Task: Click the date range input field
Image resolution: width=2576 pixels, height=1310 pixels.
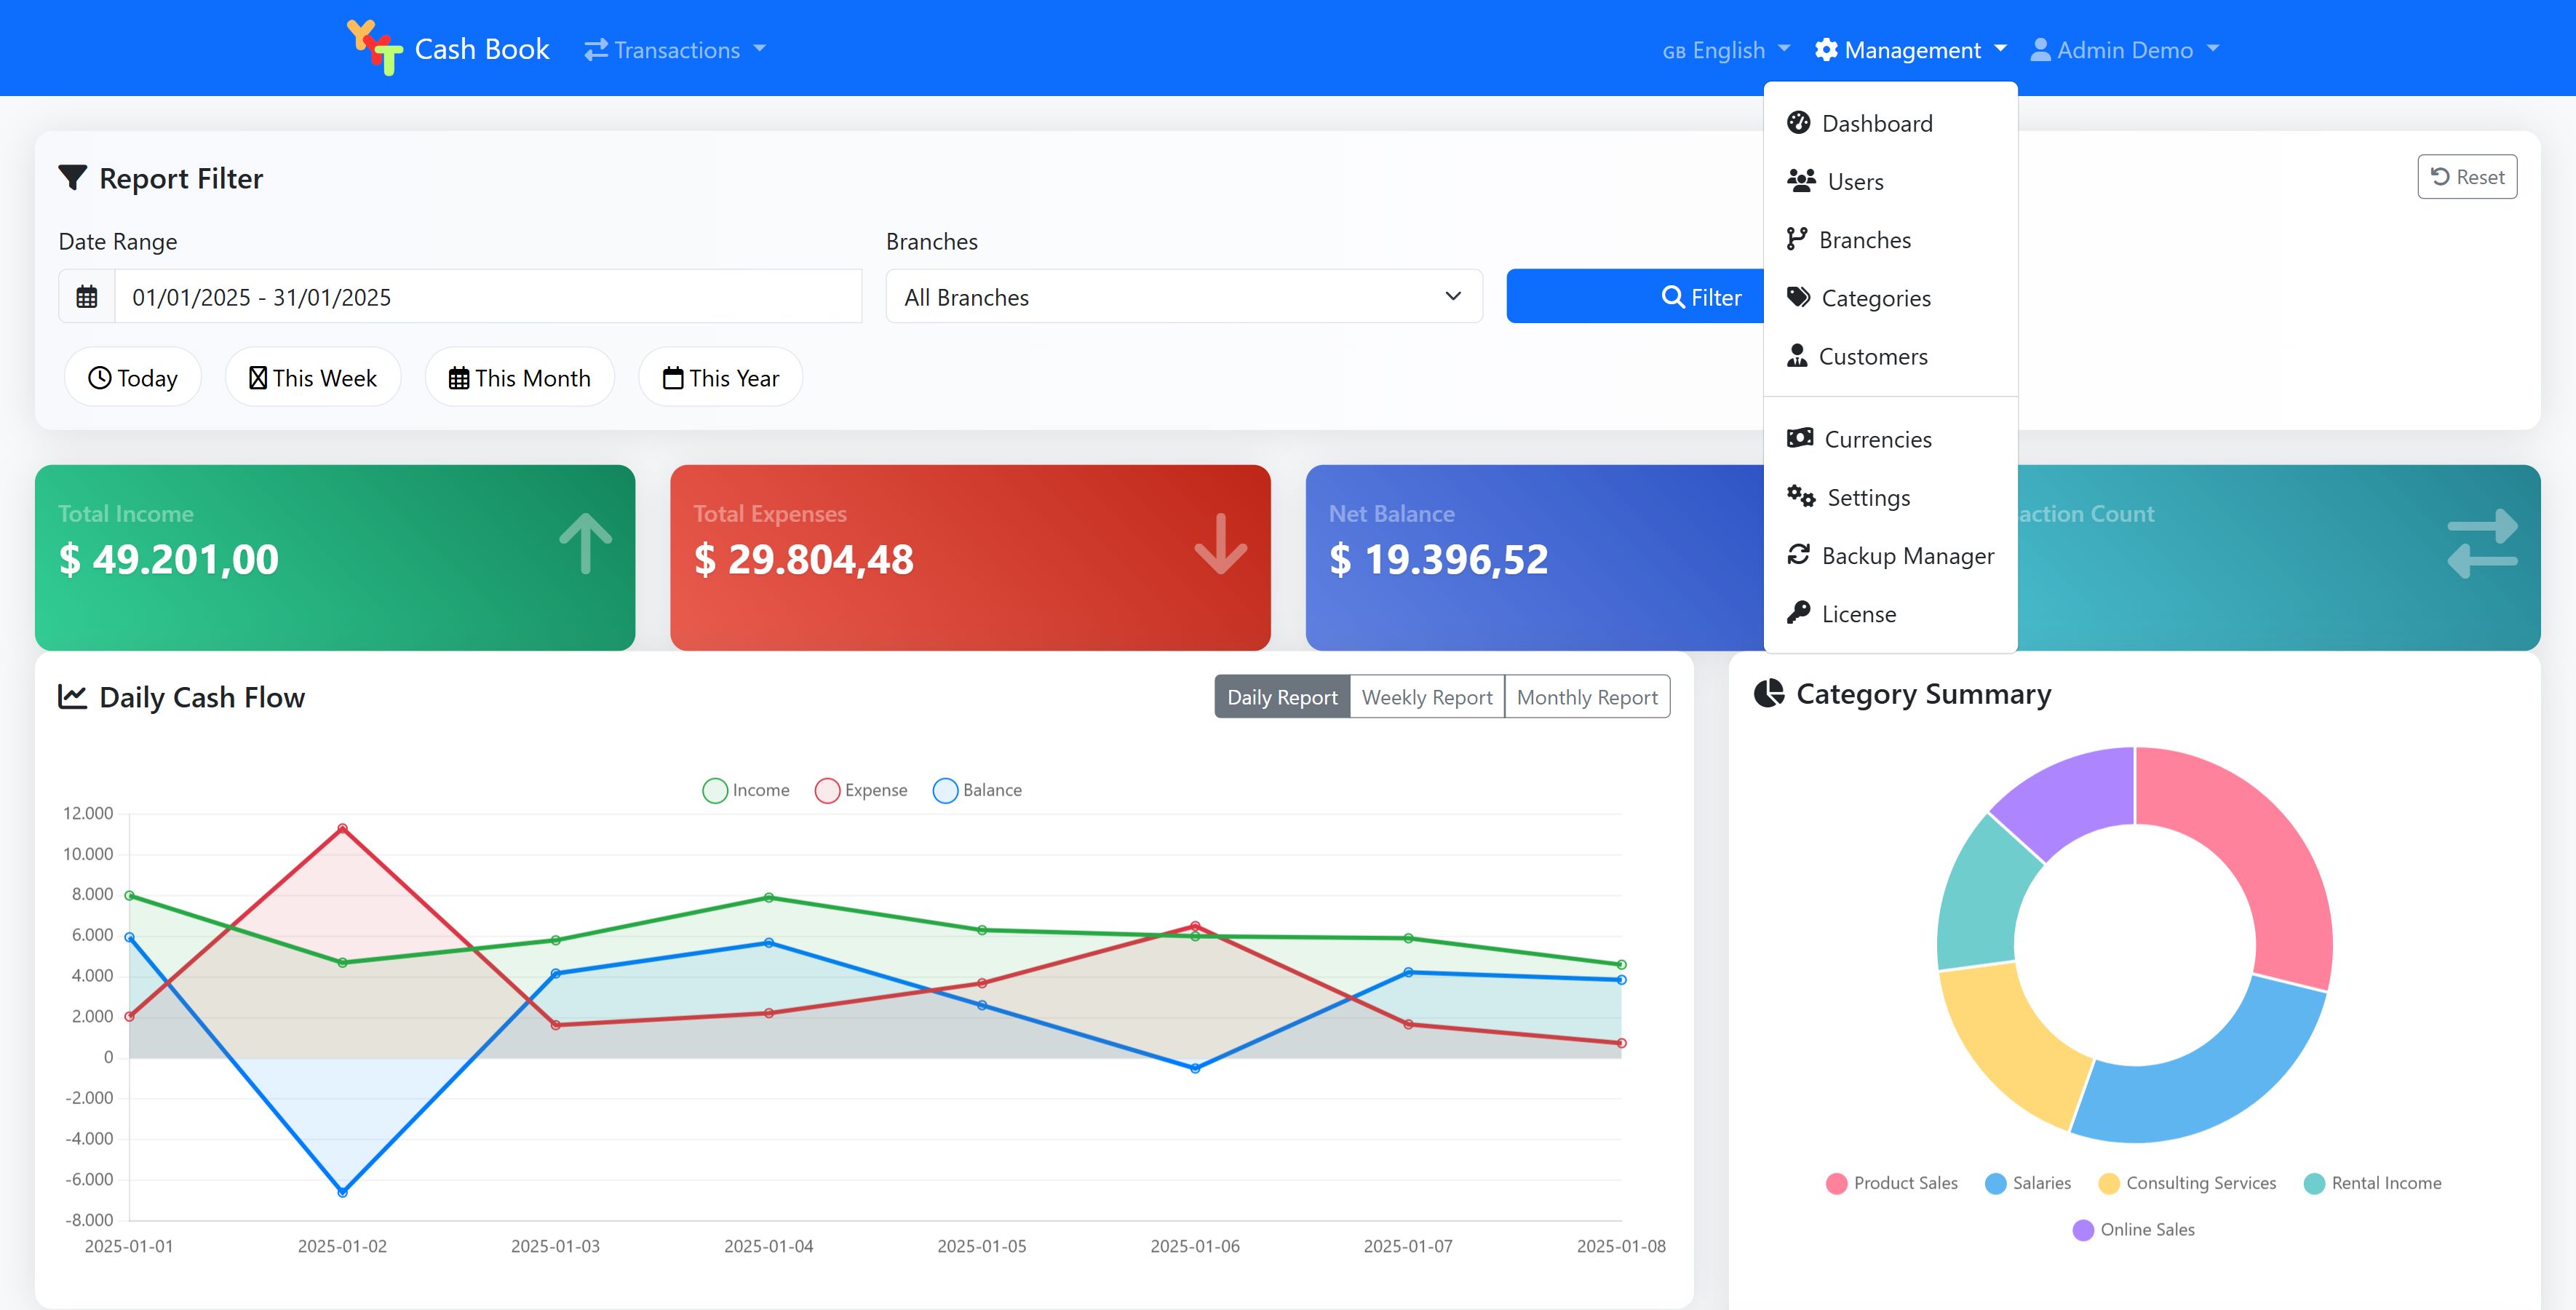Action: point(488,297)
